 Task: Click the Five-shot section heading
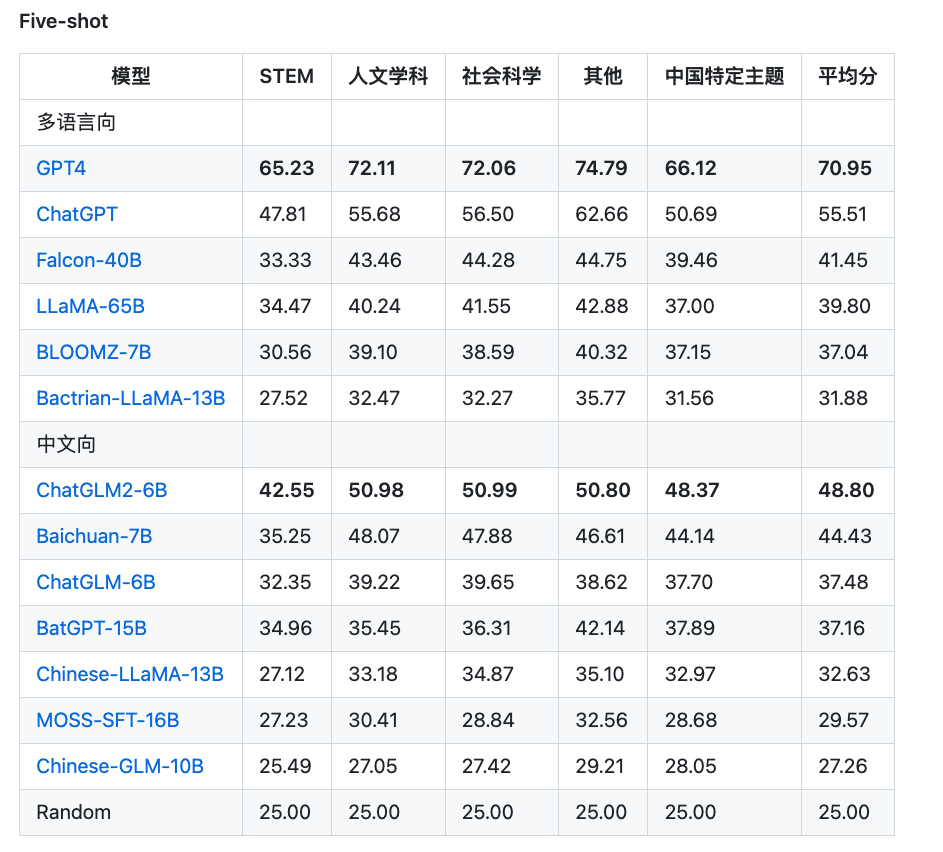(62, 21)
